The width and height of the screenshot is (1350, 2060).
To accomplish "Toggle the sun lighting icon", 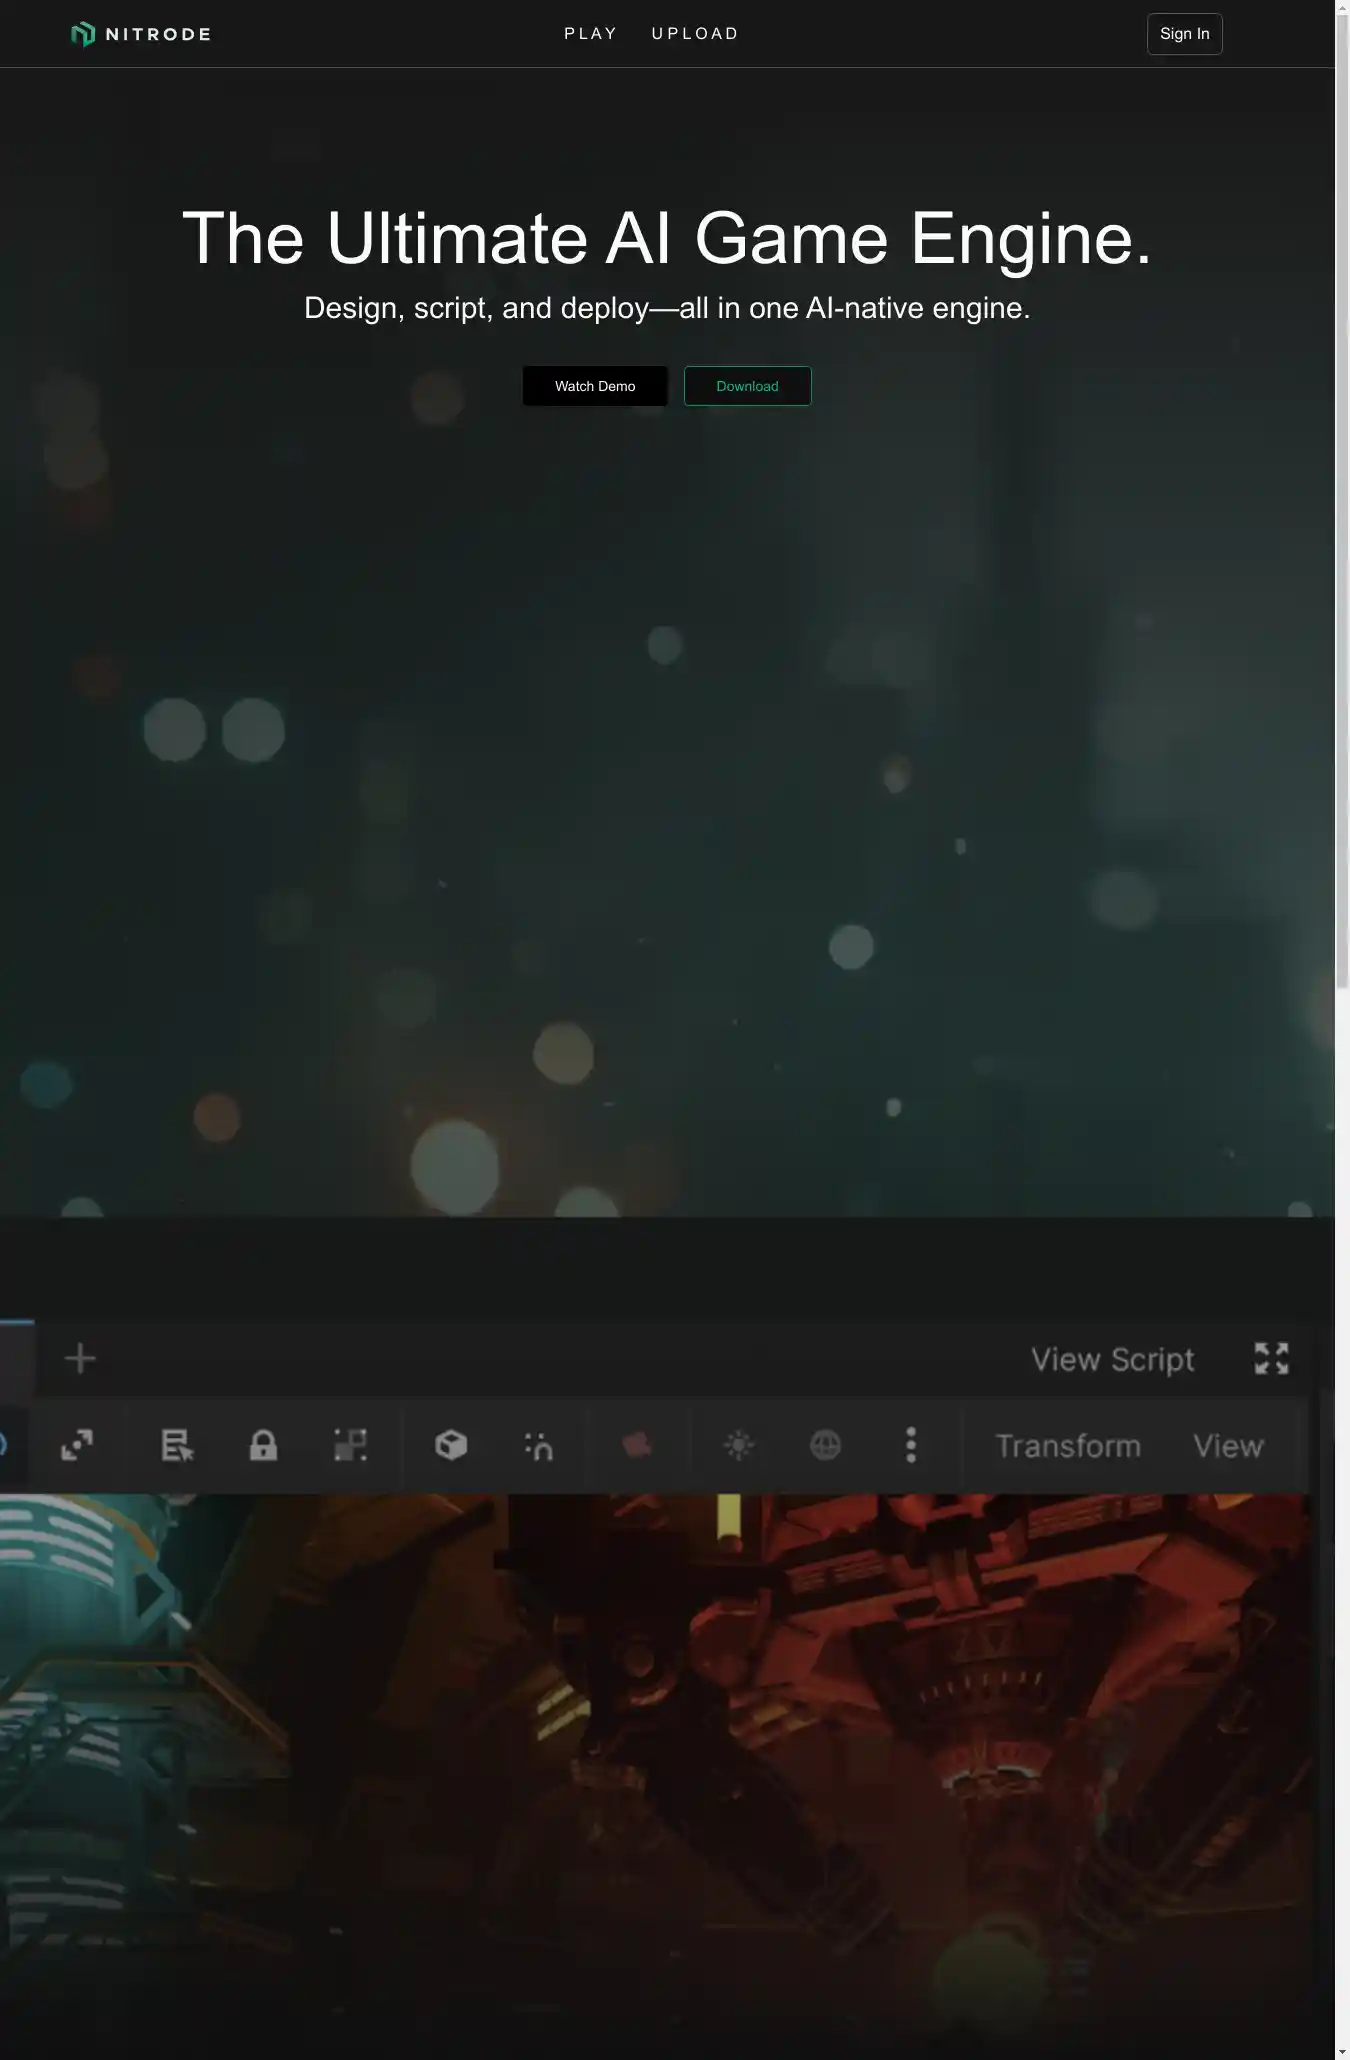I will 739,1446.
